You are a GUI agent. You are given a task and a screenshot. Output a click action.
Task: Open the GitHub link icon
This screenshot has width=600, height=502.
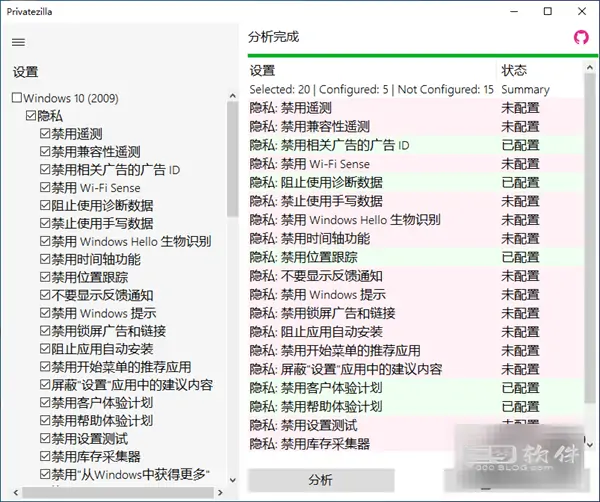coord(581,37)
